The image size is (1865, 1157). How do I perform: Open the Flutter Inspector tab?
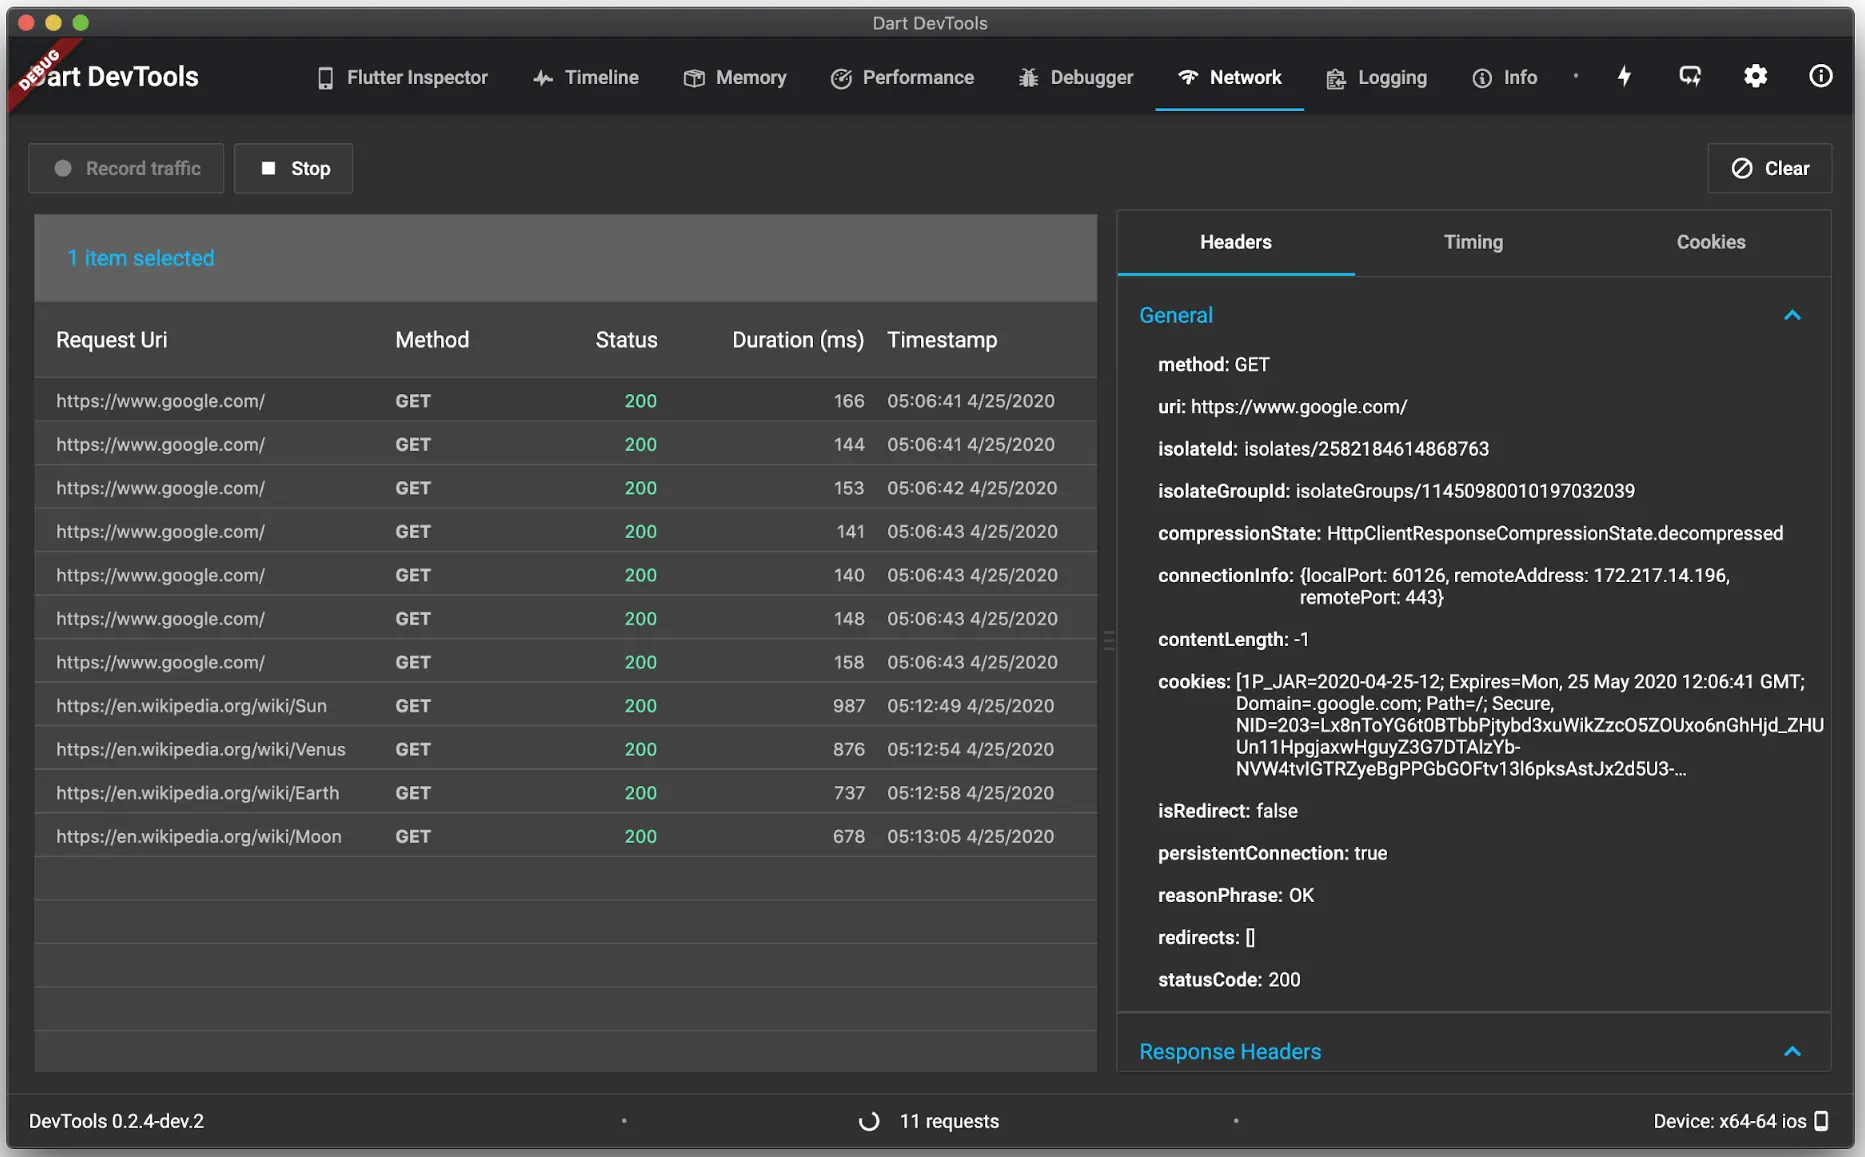[x=402, y=78]
